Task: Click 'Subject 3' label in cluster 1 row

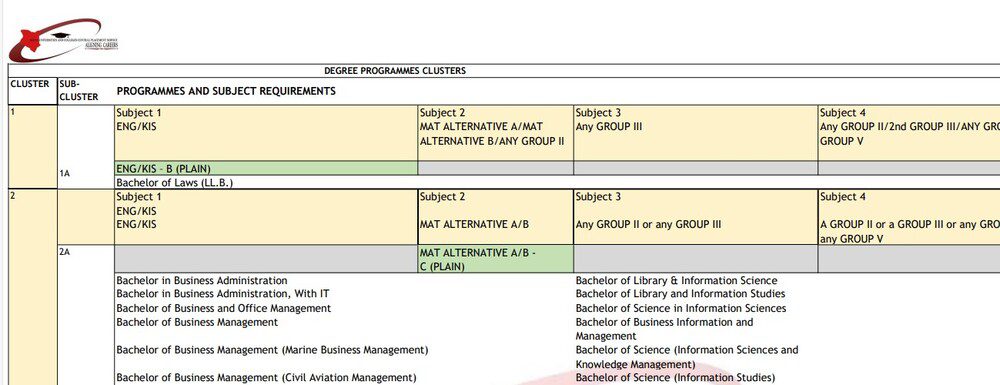Action: (598, 113)
